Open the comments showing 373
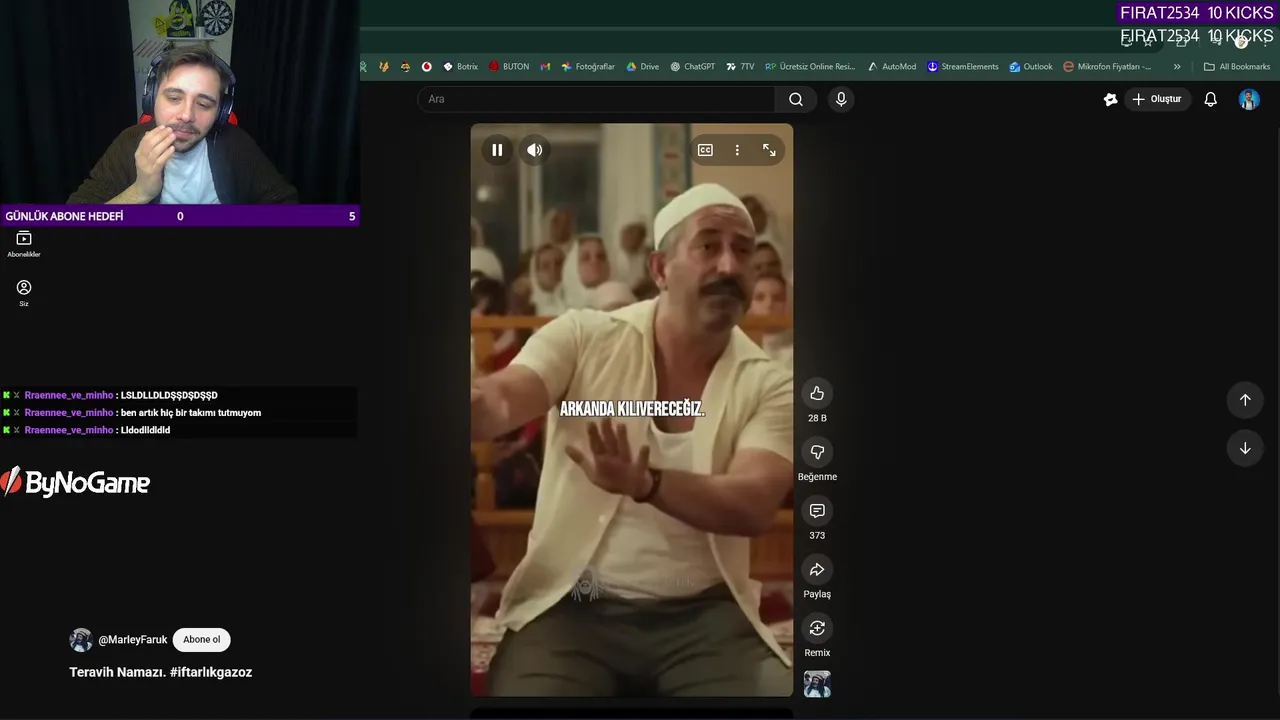1280x720 pixels. coord(817,511)
